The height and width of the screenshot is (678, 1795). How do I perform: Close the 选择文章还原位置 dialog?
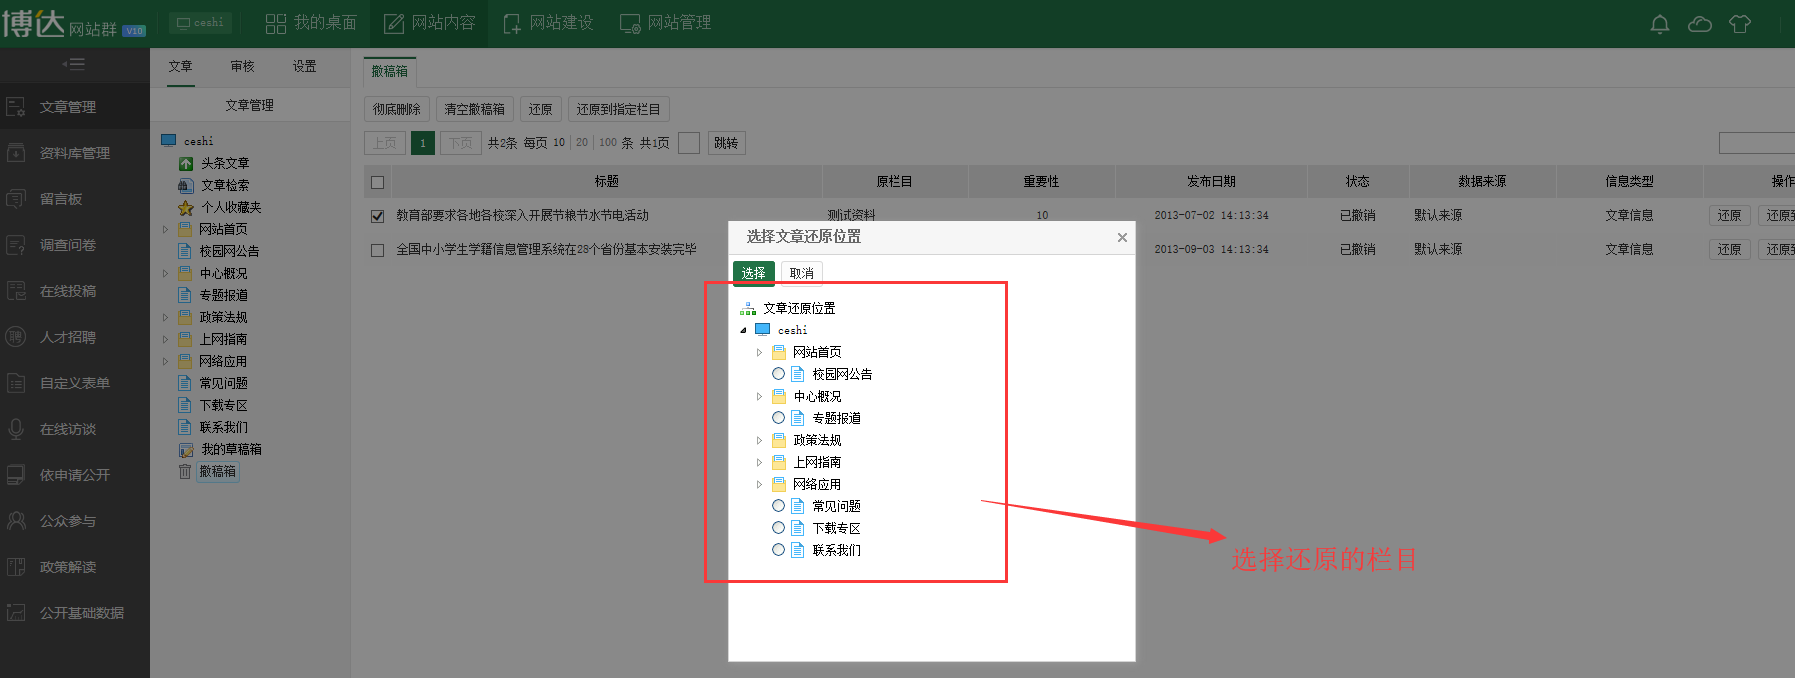[x=1122, y=237]
